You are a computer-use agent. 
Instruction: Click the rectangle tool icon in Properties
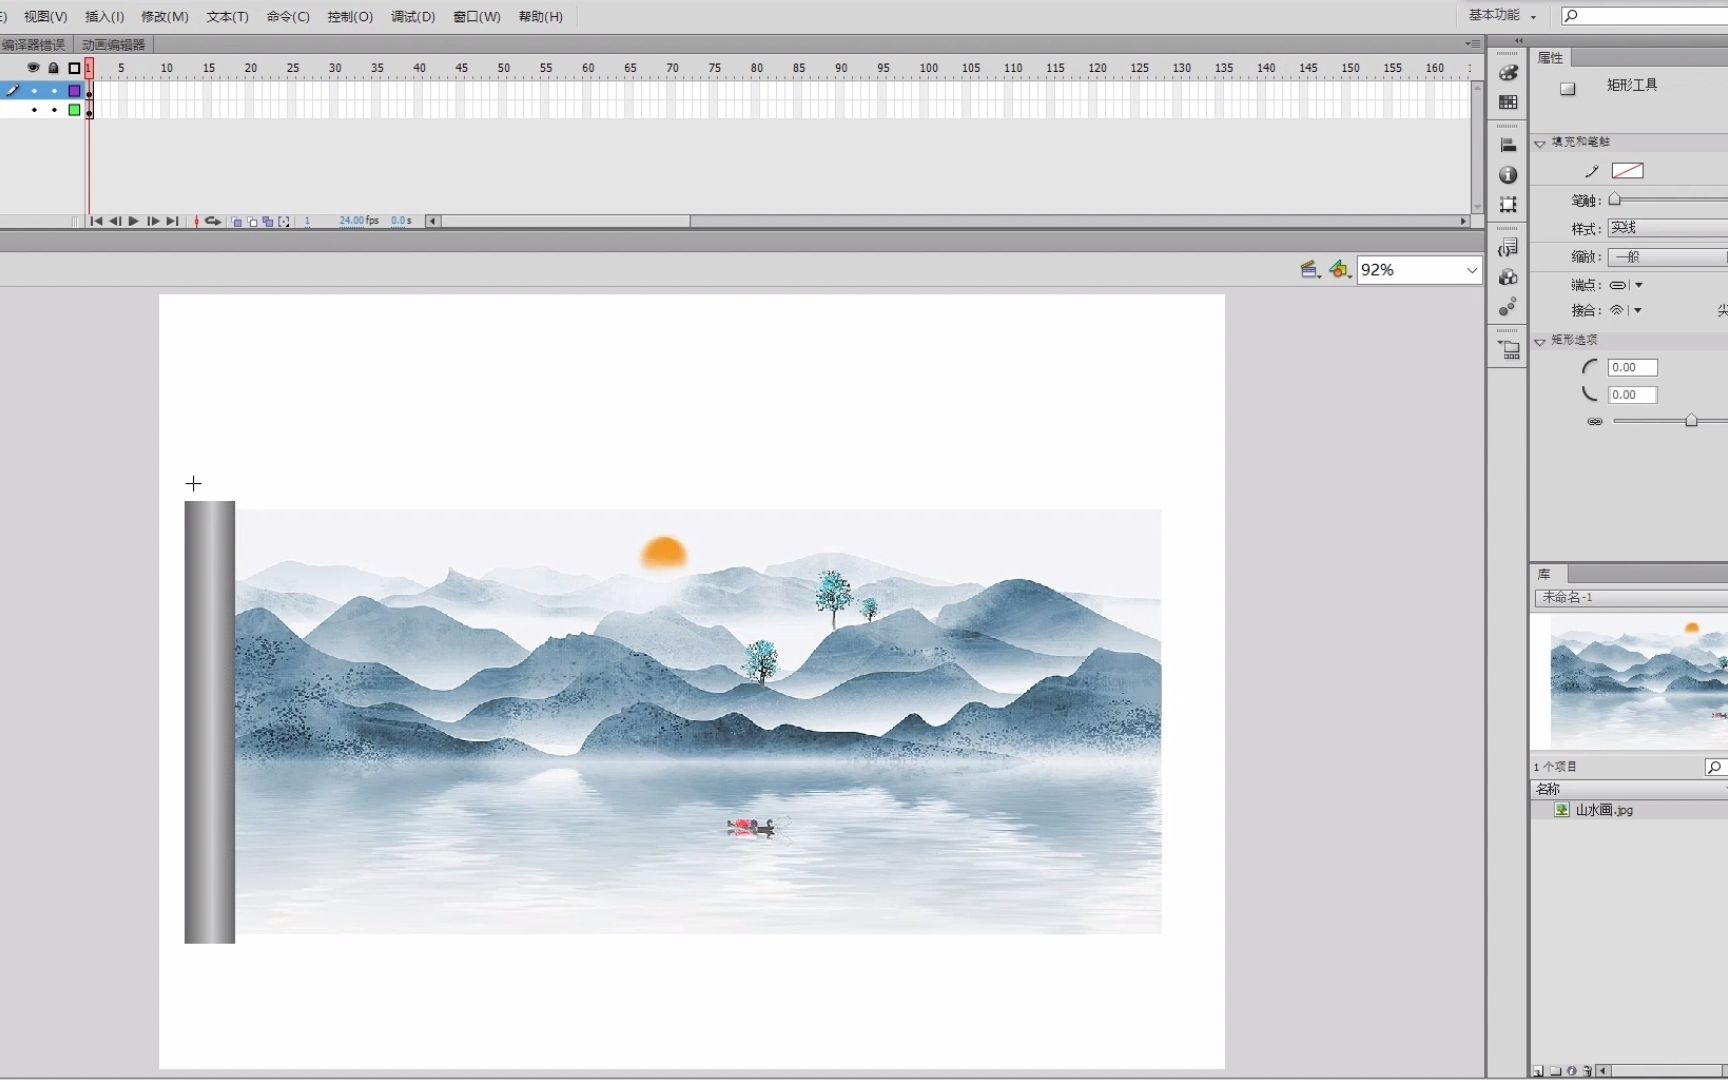(1568, 88)
